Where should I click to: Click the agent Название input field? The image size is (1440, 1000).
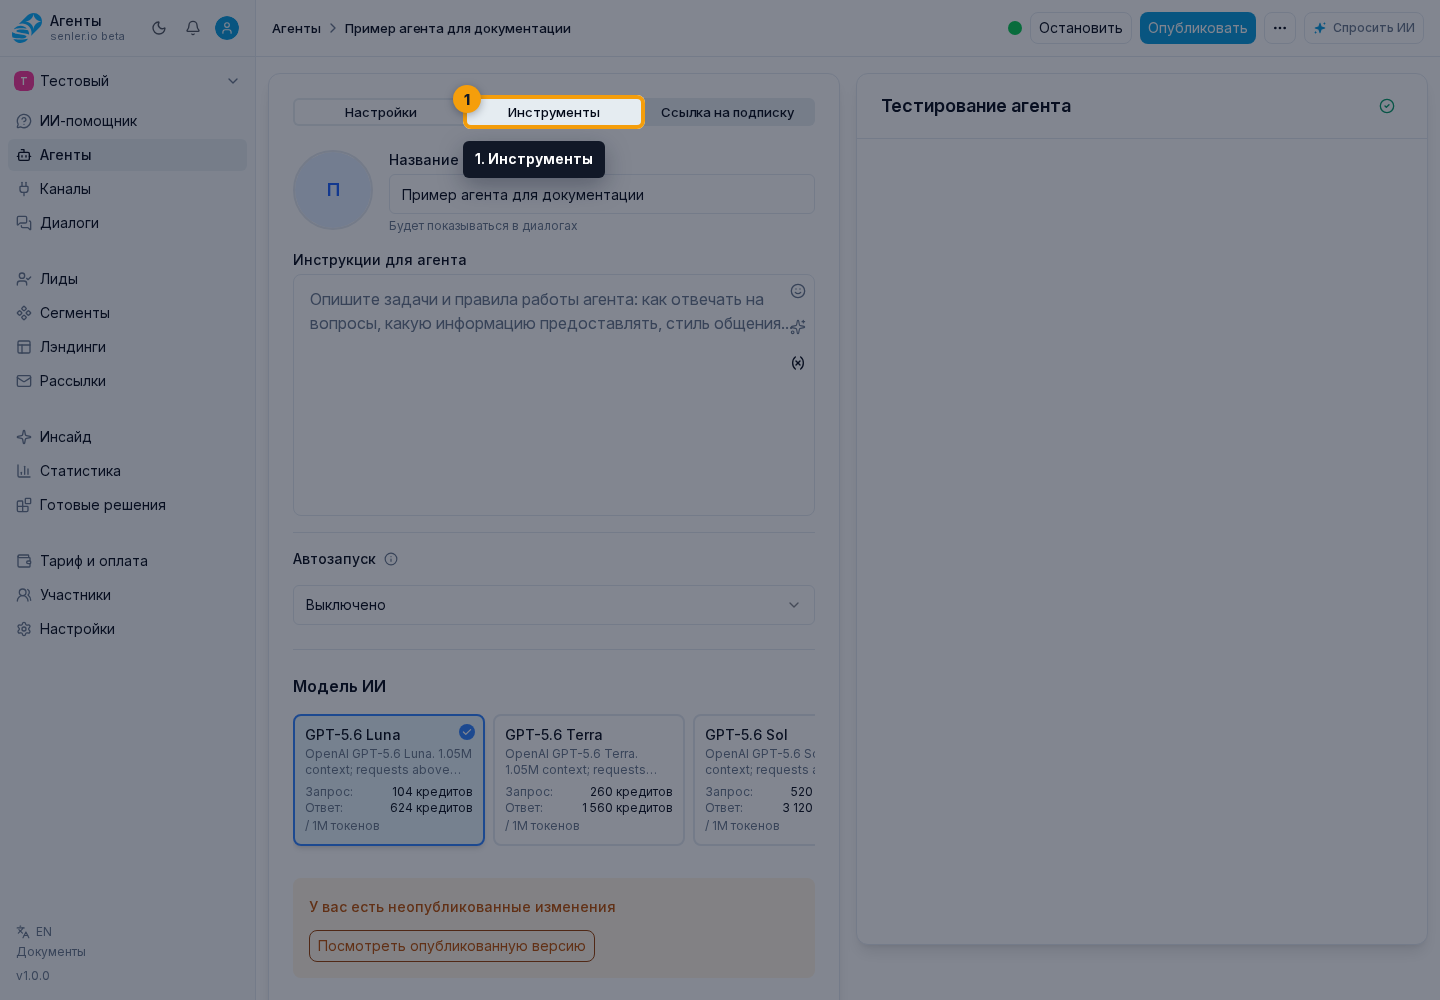click(602, 195)
